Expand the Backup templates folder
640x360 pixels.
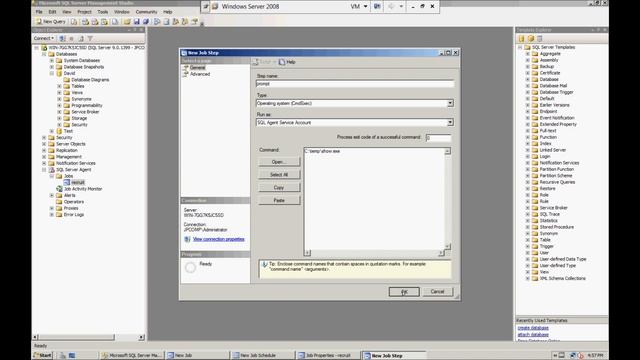(527, 67)
